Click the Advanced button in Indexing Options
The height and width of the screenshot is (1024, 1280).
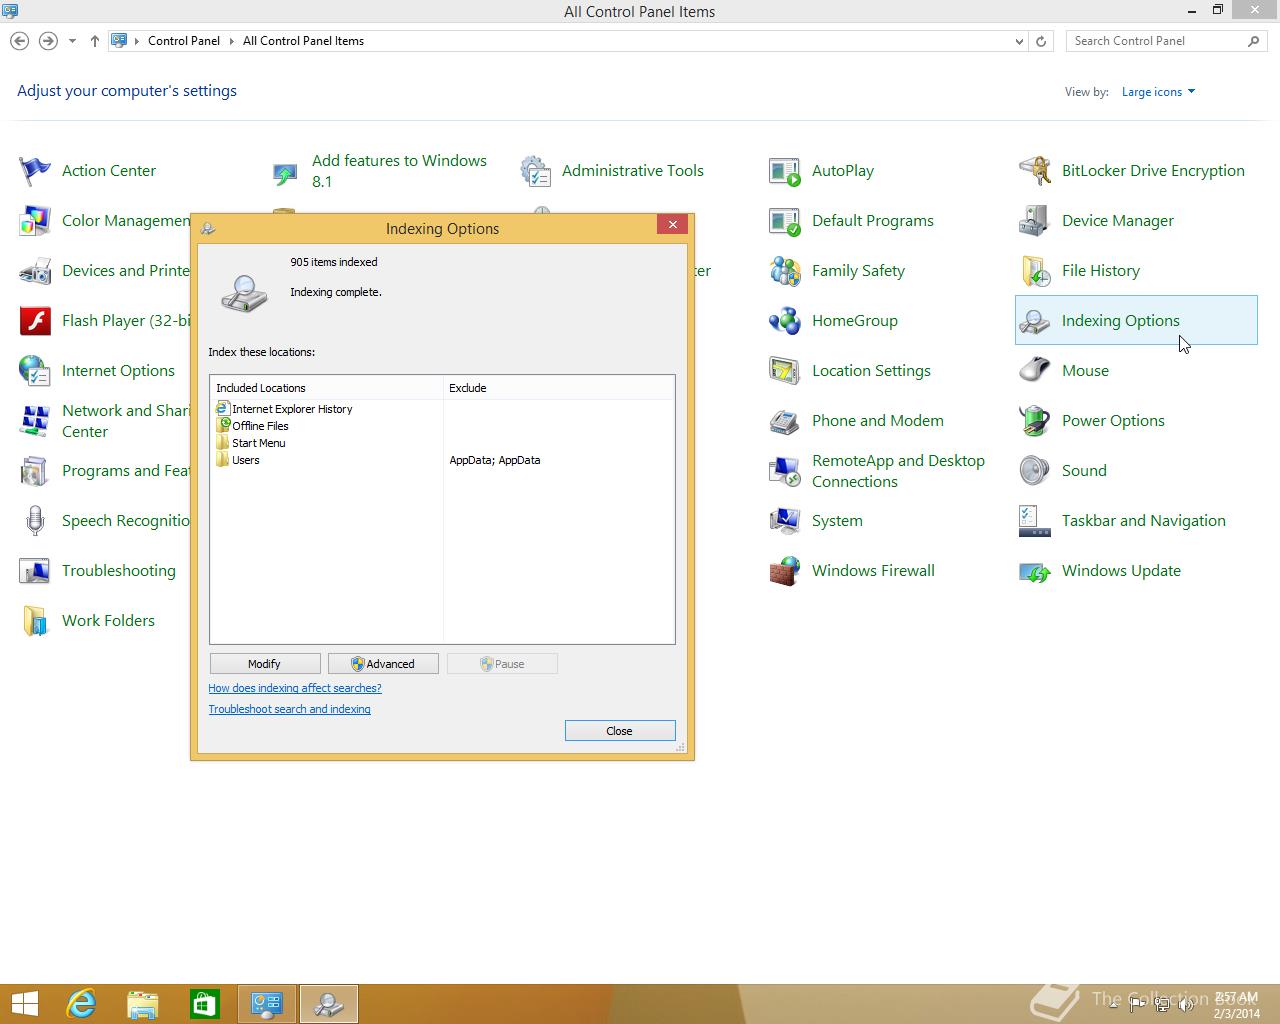tap(383, 664)
